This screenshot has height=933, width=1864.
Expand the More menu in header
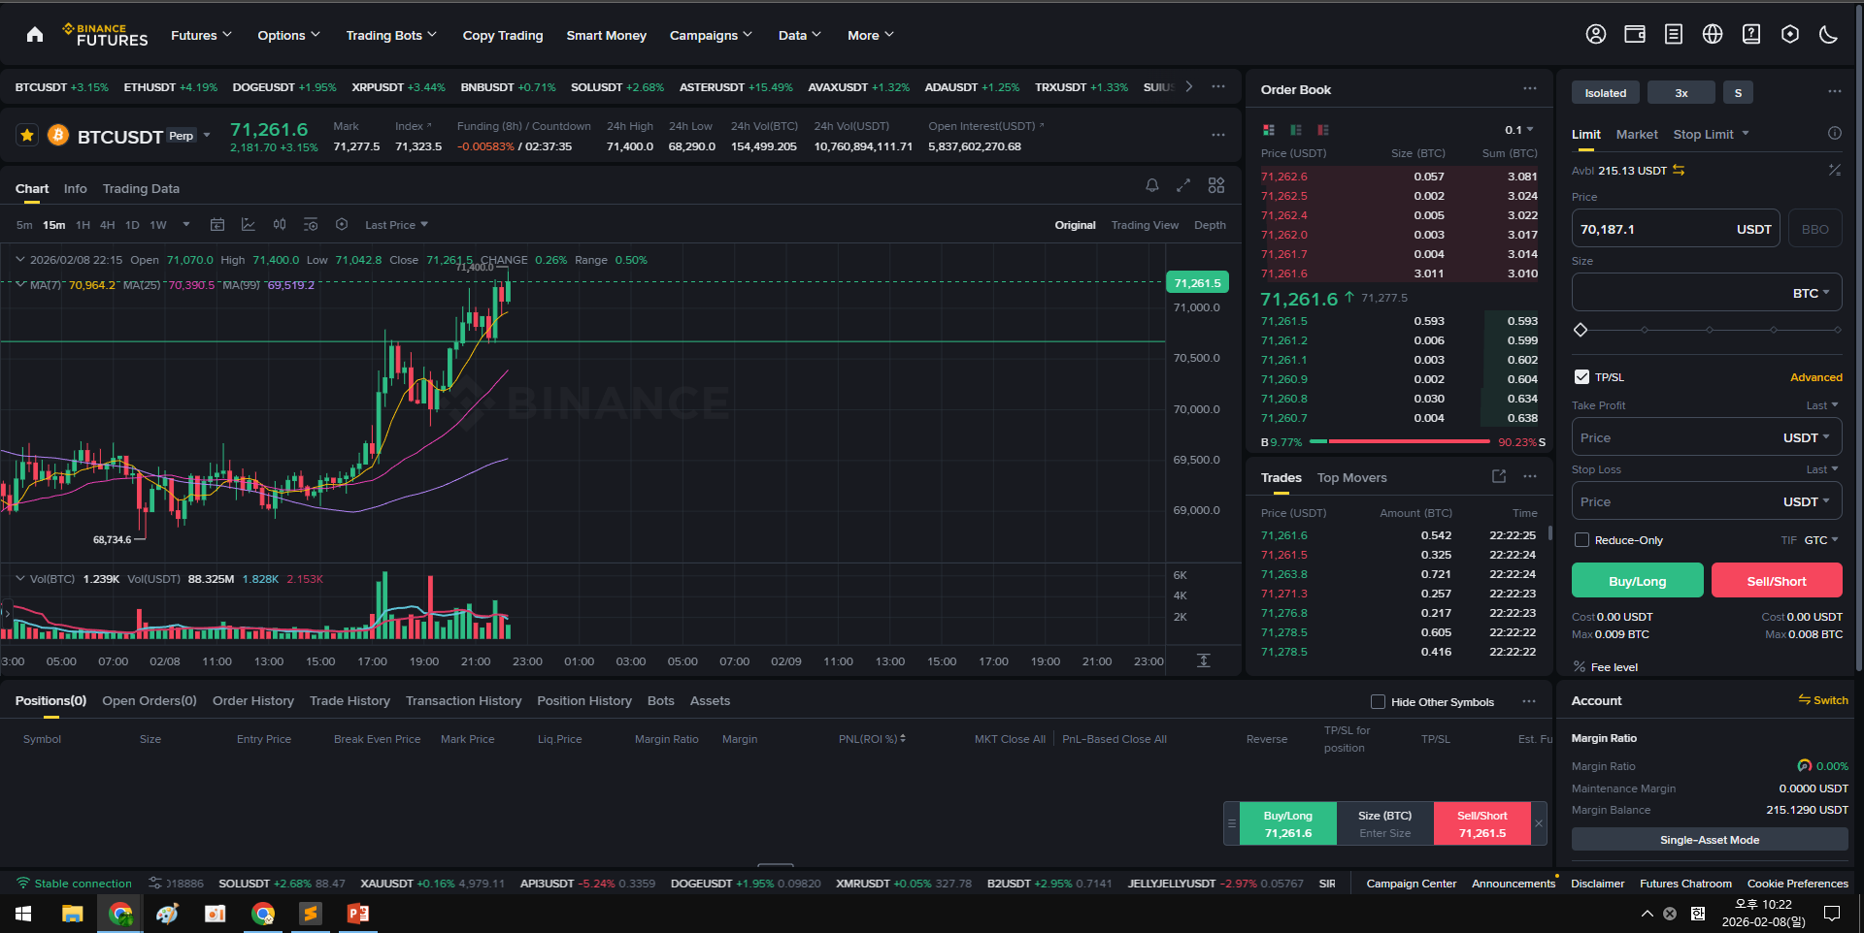(x=870, y=35)
